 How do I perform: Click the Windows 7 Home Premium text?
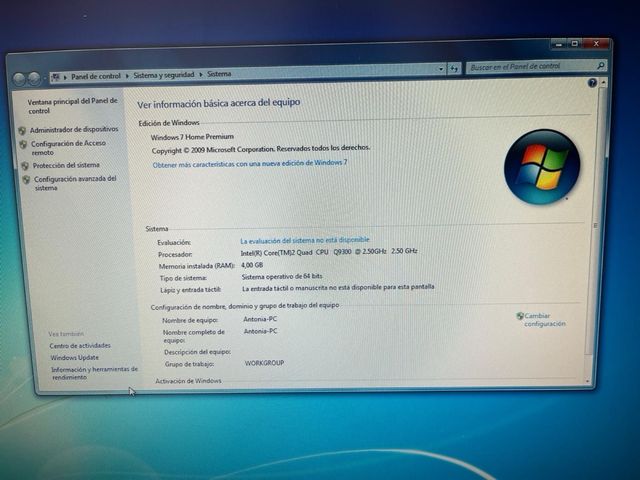192,137
